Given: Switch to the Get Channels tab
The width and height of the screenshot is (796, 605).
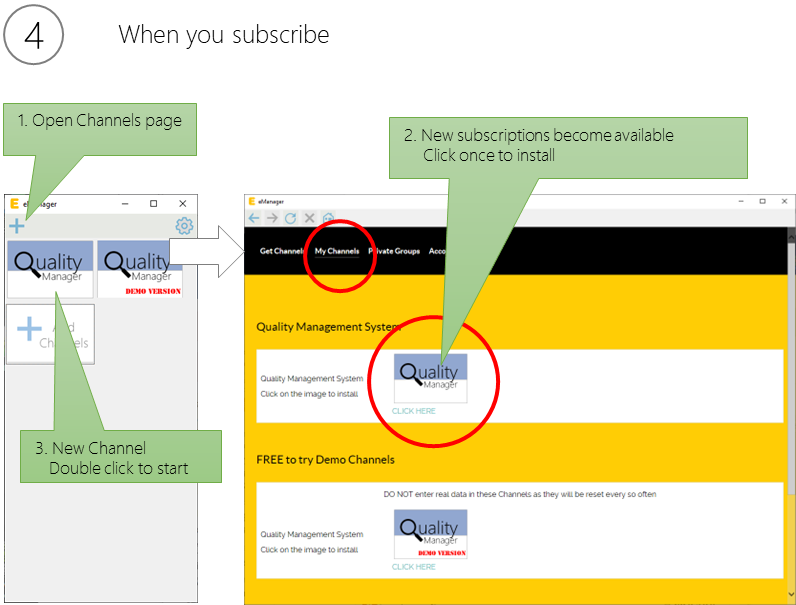Looking at the screenshot, I should [281, 251].
